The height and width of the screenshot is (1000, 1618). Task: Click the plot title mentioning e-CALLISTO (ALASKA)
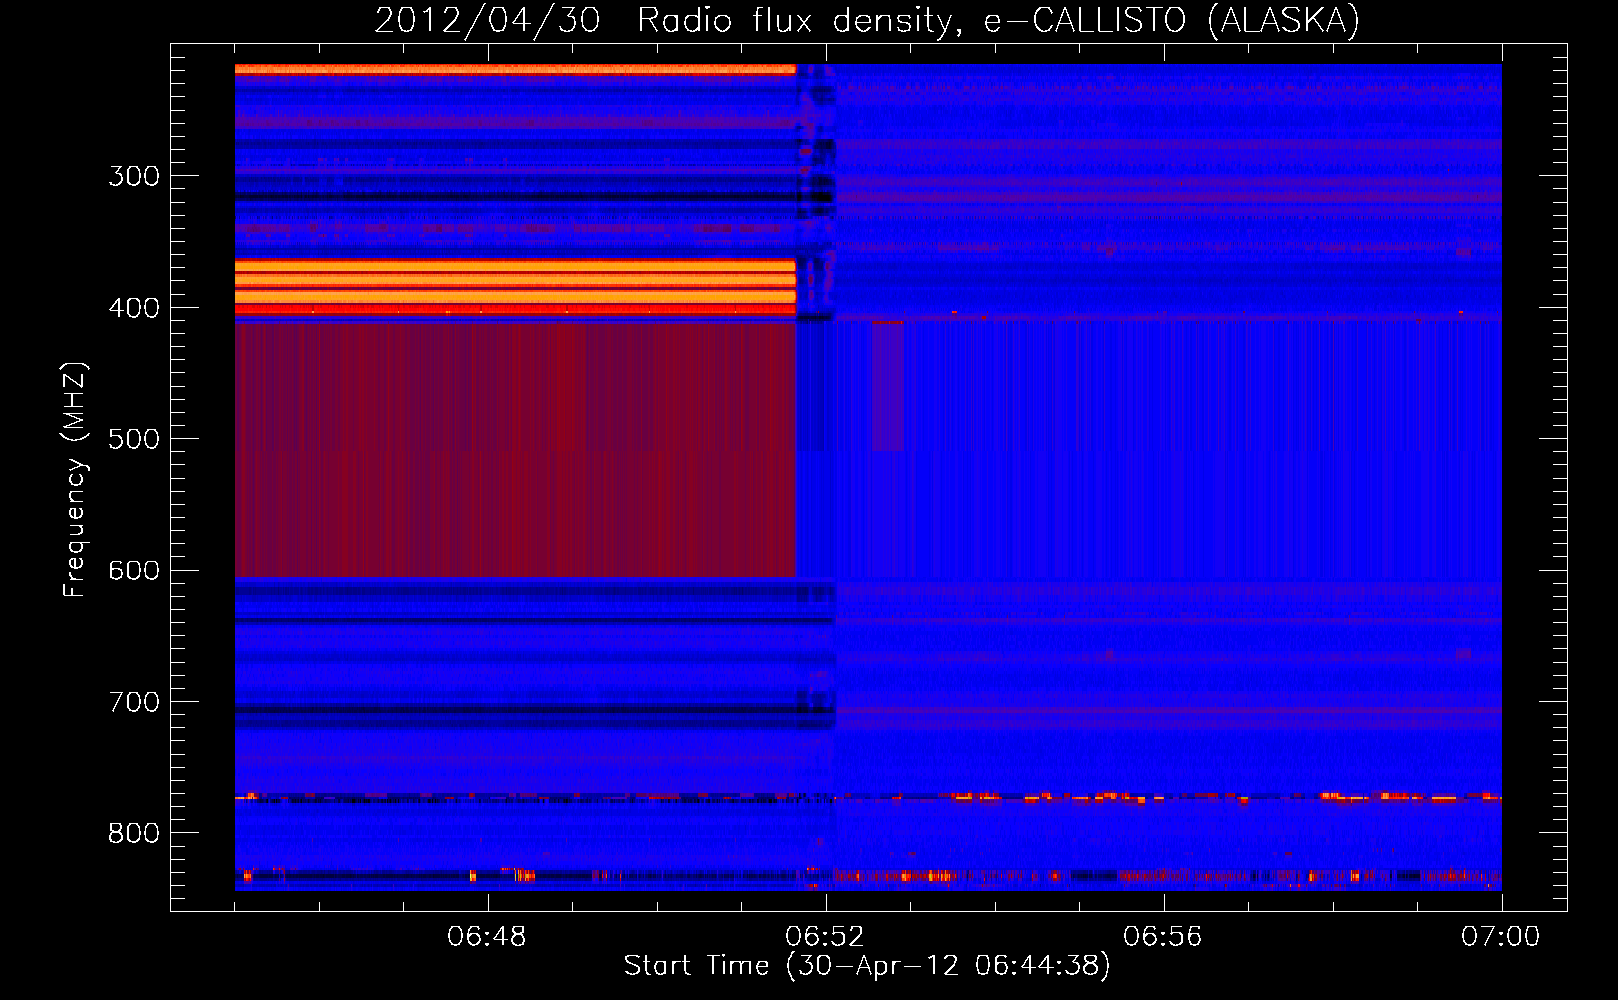(867, 20)
